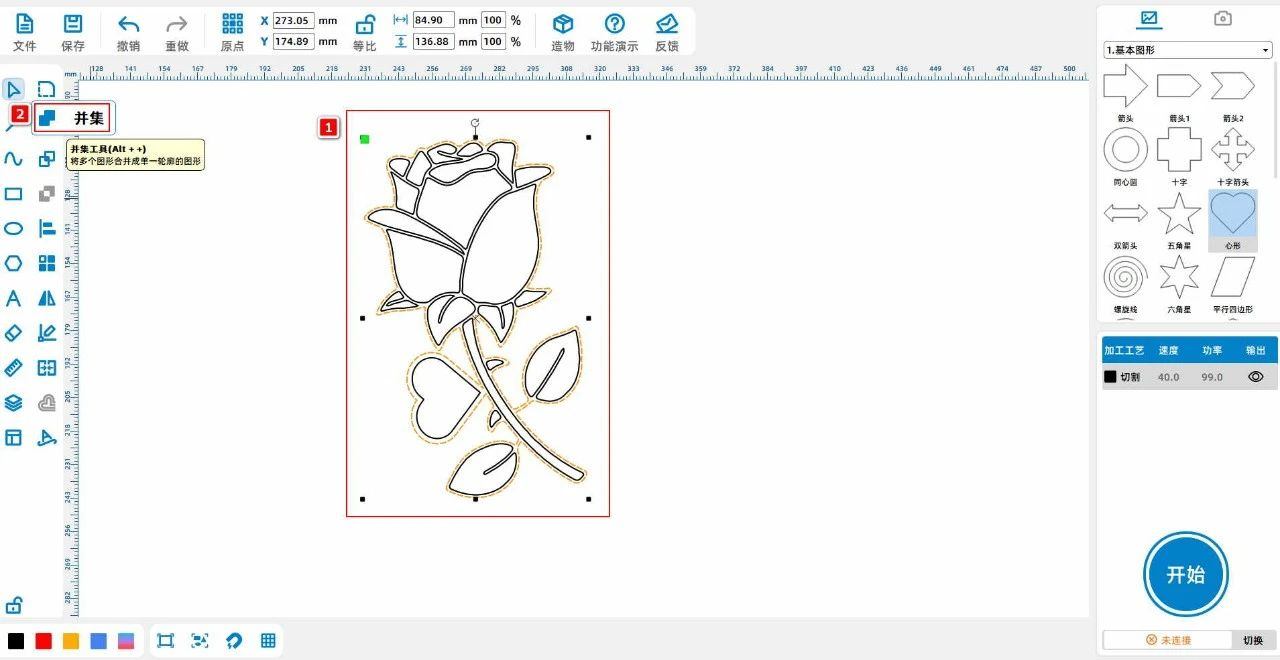1280x660 pixels.
Task: Switch to the camera tab in right panel
Action: (1222, 18)
